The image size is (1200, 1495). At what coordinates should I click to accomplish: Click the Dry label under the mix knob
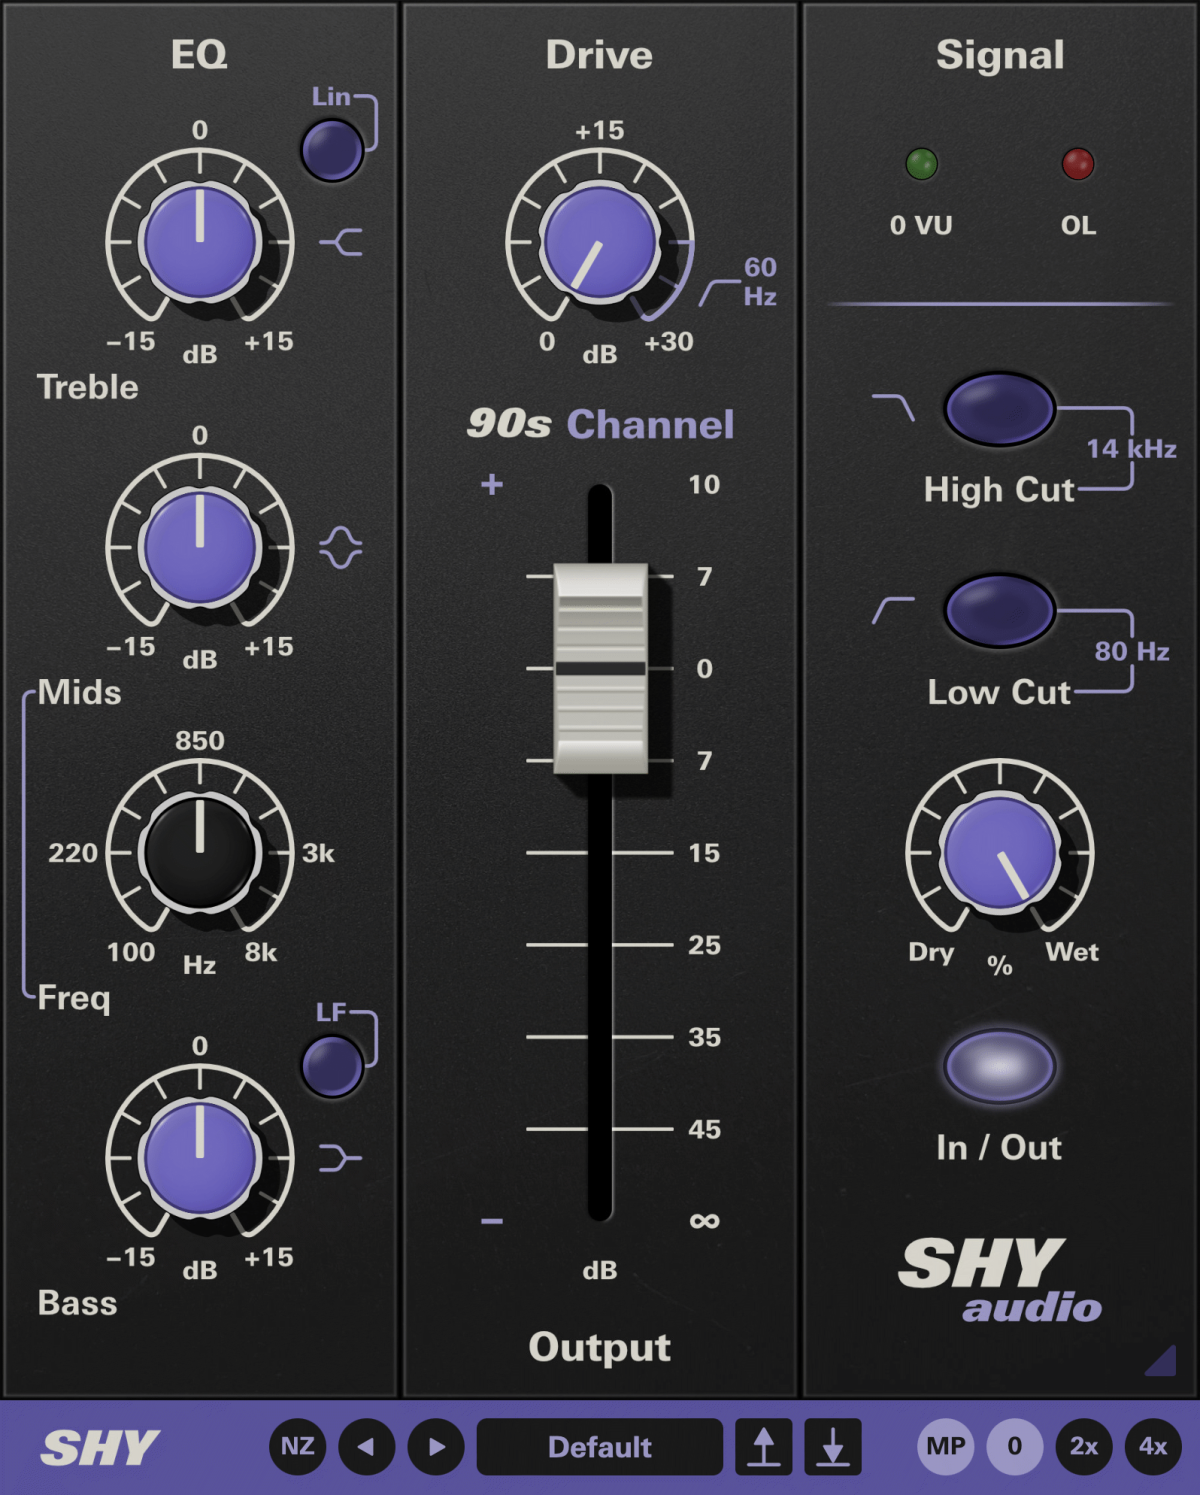(x=931, y=952)
